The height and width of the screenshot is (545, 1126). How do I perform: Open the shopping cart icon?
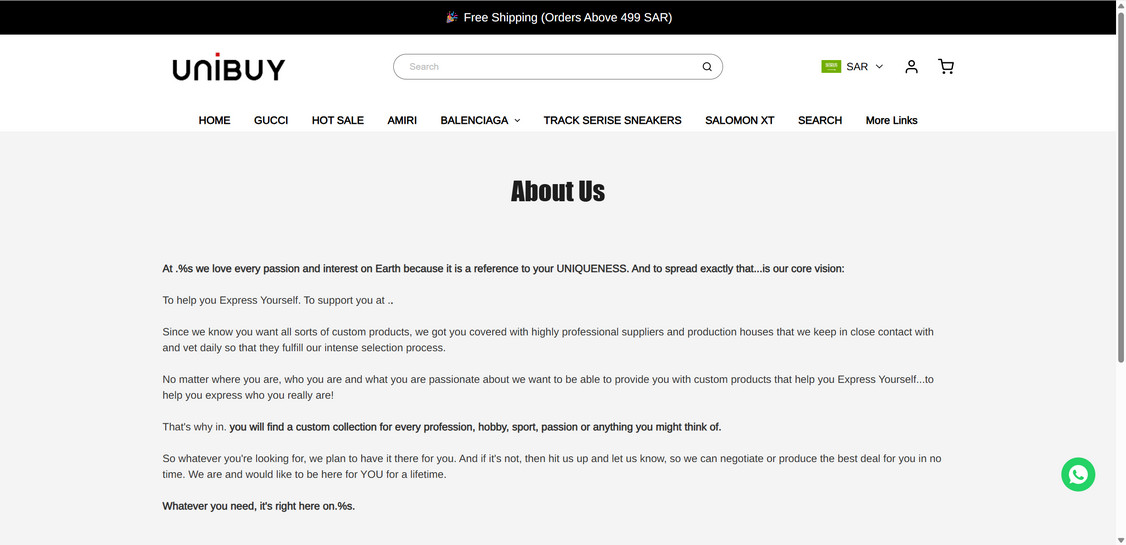(946, 67)
